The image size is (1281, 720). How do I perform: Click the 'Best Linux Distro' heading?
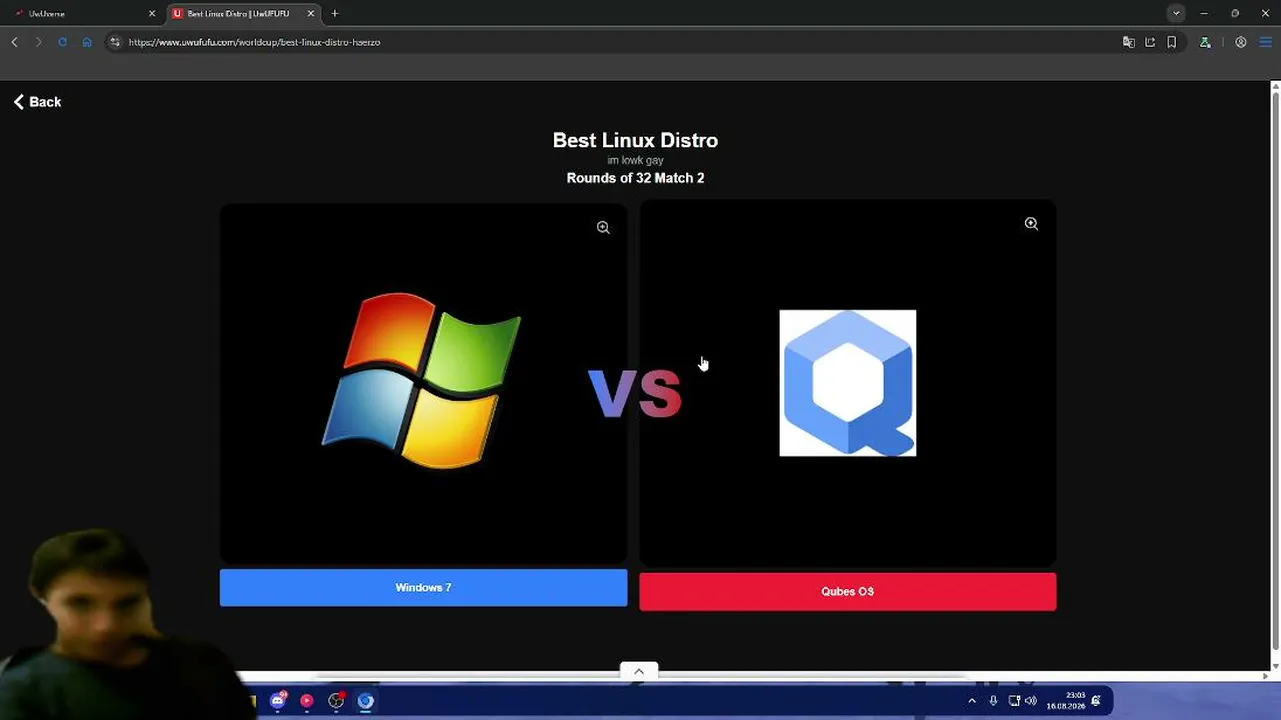coord(635,140)
